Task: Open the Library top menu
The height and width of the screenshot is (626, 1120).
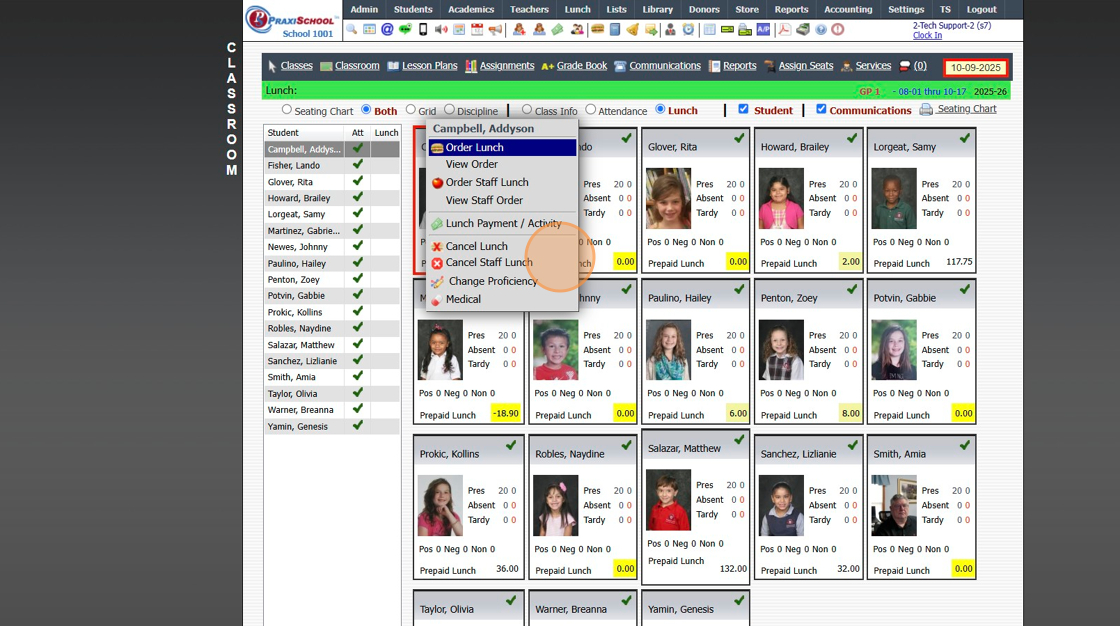Action: point(657,9)
